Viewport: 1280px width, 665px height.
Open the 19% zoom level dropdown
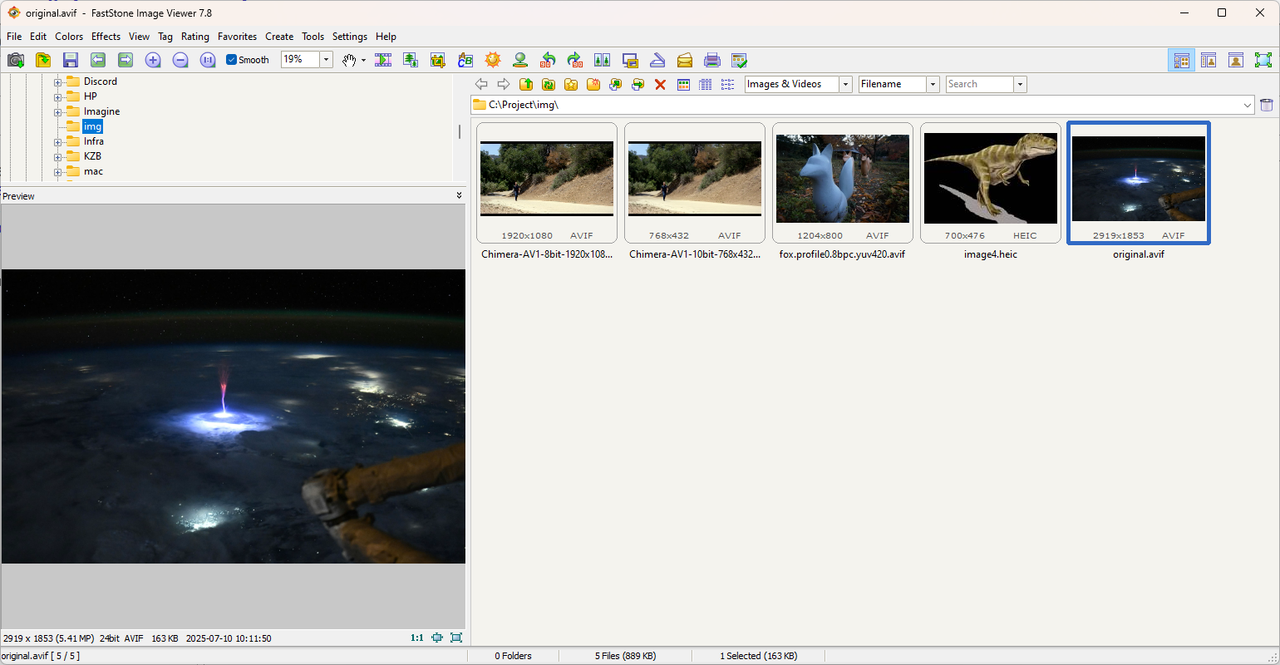tap(326, 60)
